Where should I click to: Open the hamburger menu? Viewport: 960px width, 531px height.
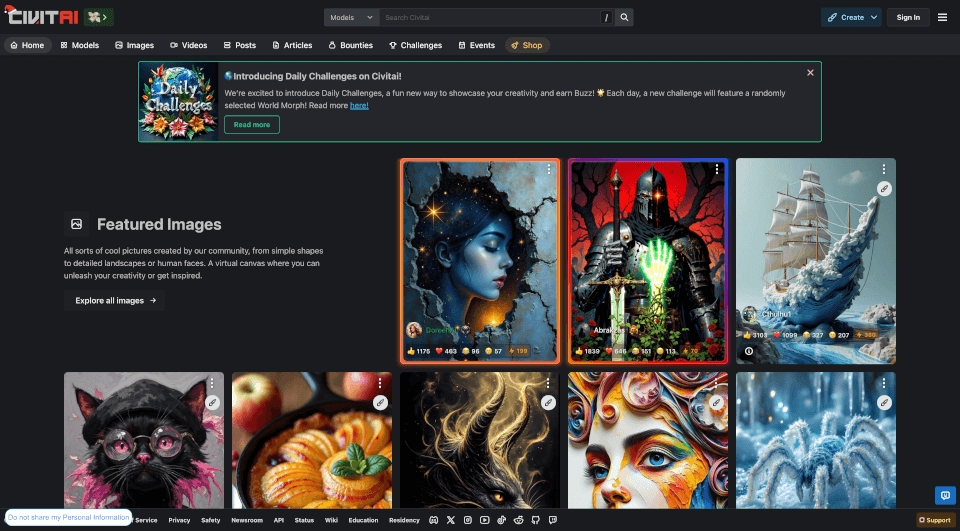coord(942,17)
